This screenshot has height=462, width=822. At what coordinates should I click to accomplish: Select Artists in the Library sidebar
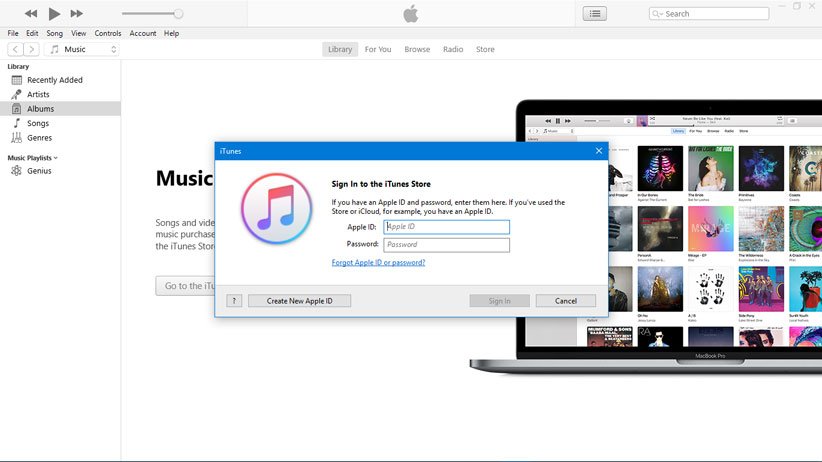pyautogui.click(x=38, y=94)
